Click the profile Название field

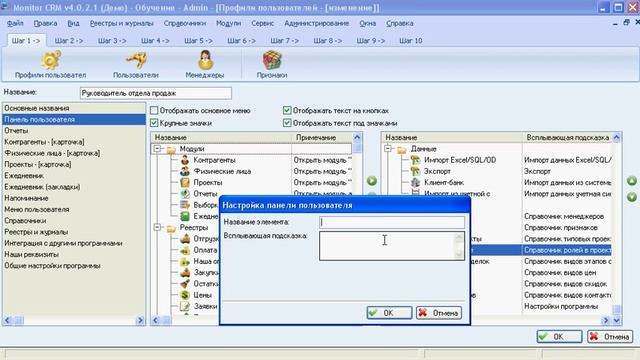(156, 93)
